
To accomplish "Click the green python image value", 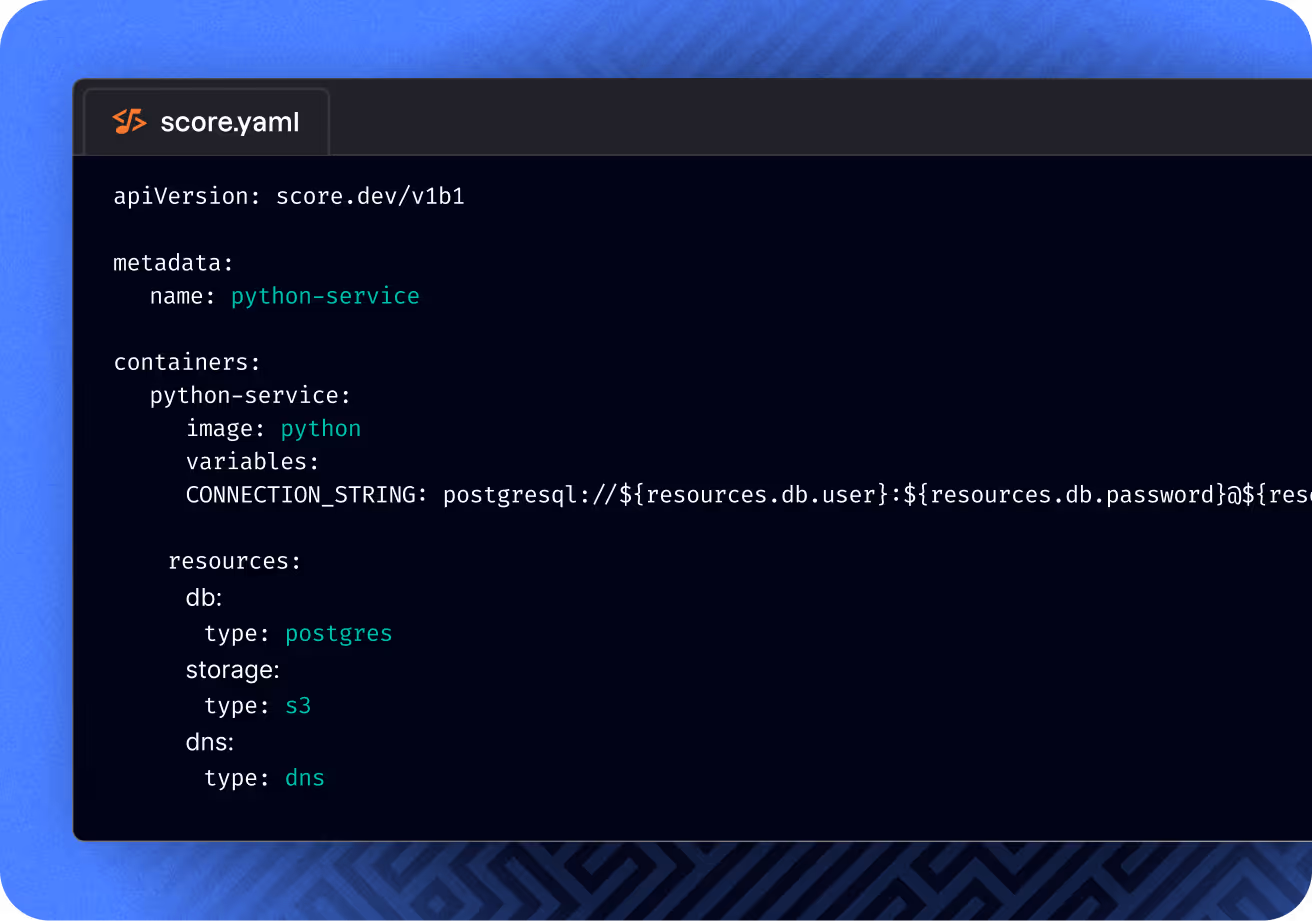I will click(321, 428).
